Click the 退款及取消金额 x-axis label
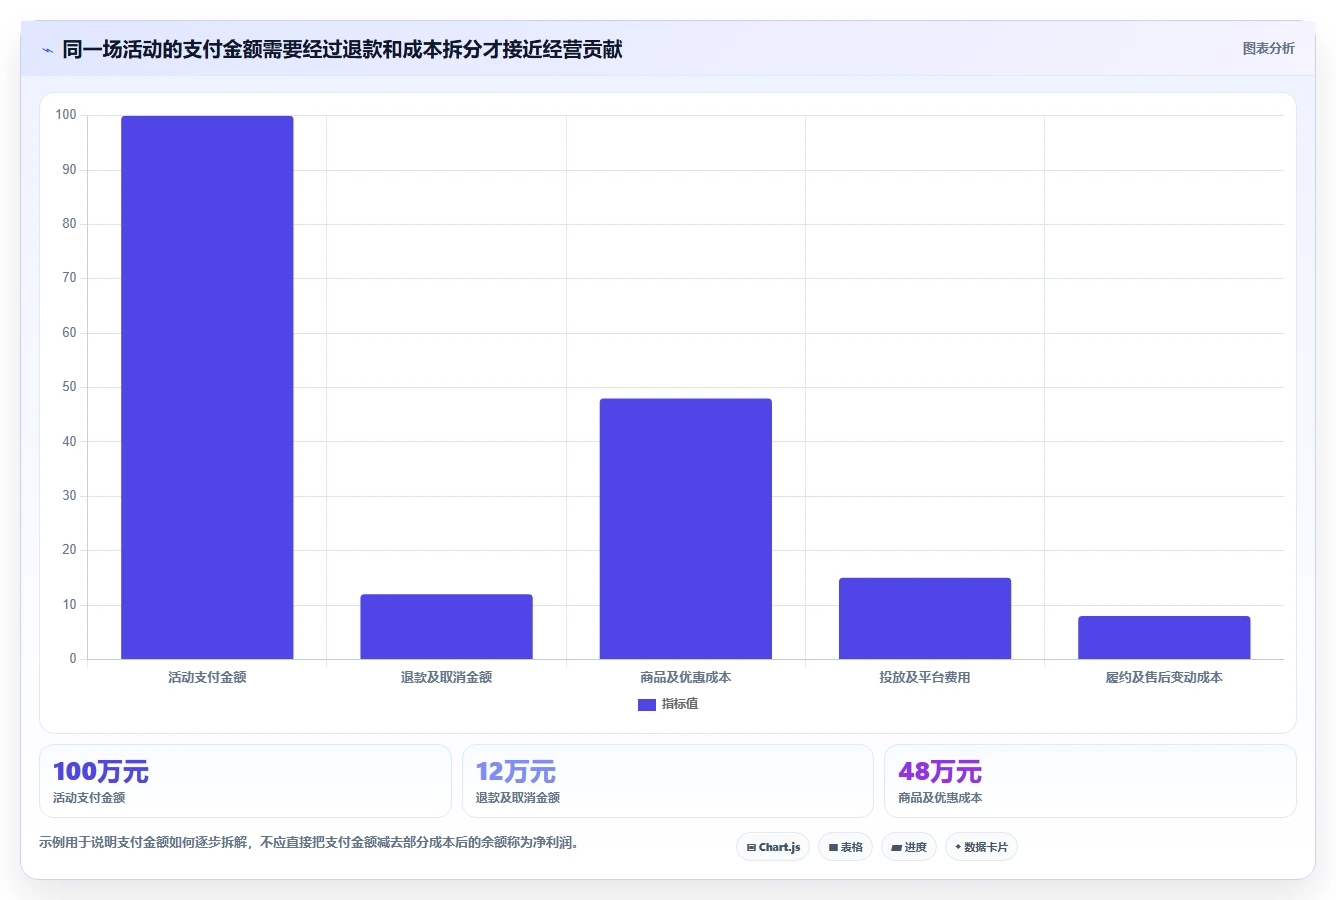 coord(446,677)
